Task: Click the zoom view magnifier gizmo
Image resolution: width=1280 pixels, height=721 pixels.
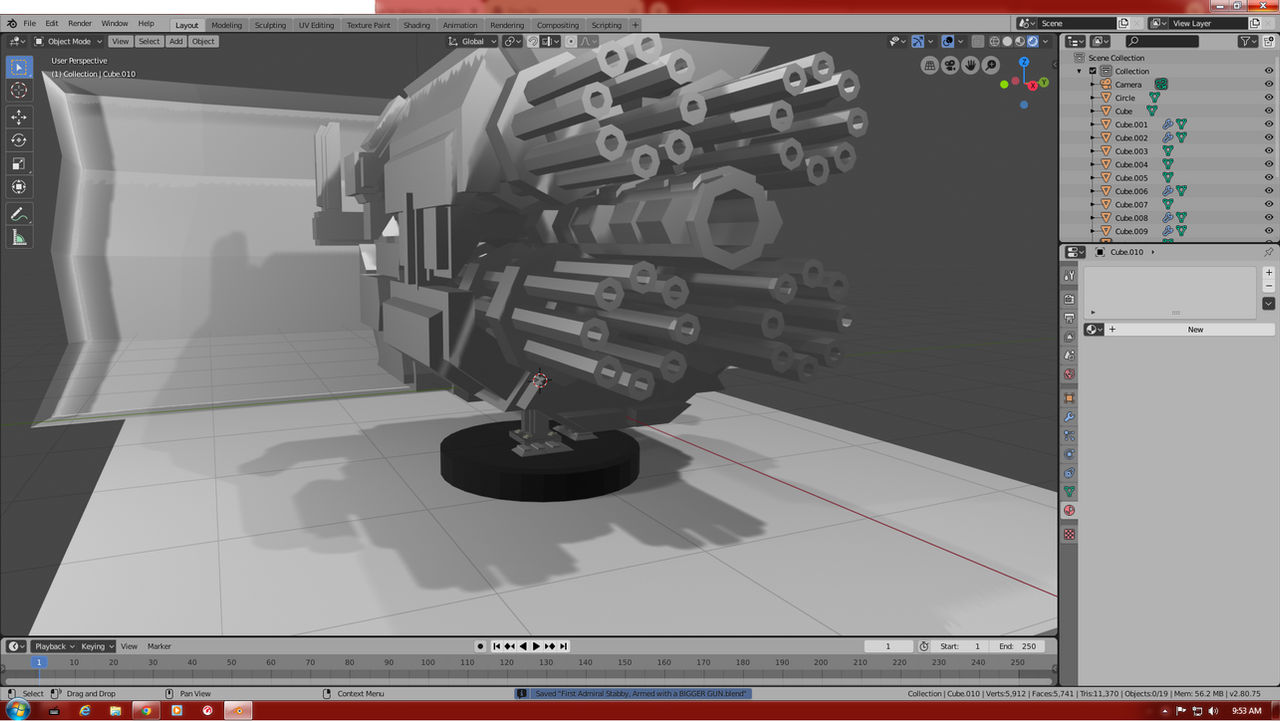Action: click(x=990, y=65)
